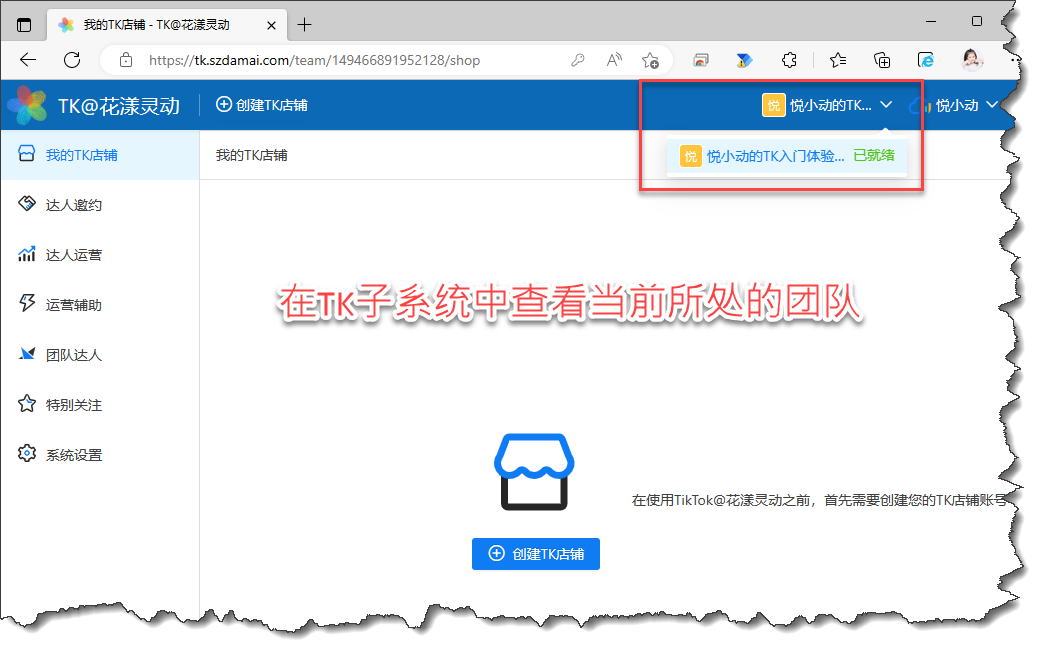Select team 悦小动的TK入门体验
Viewport: 1045px width, 653px height.
coord(786,157)
